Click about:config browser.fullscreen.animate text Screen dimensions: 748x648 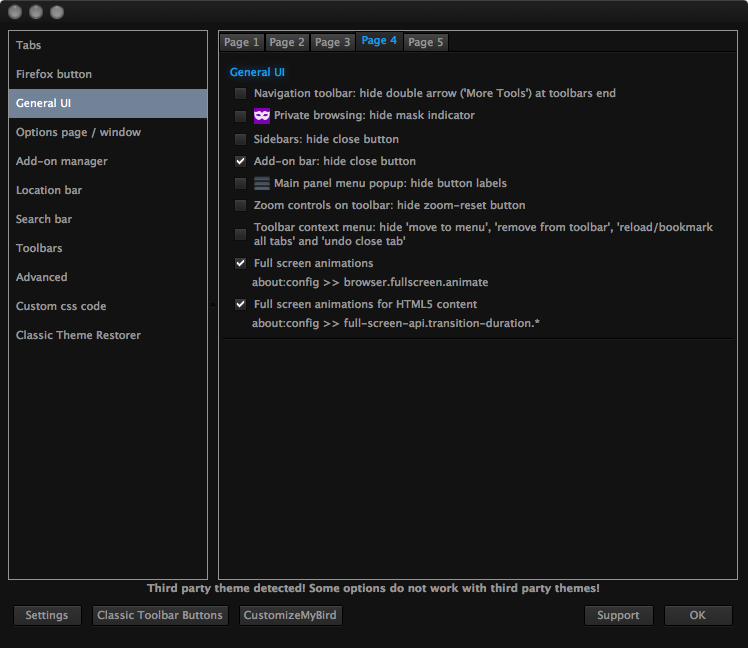370,282
